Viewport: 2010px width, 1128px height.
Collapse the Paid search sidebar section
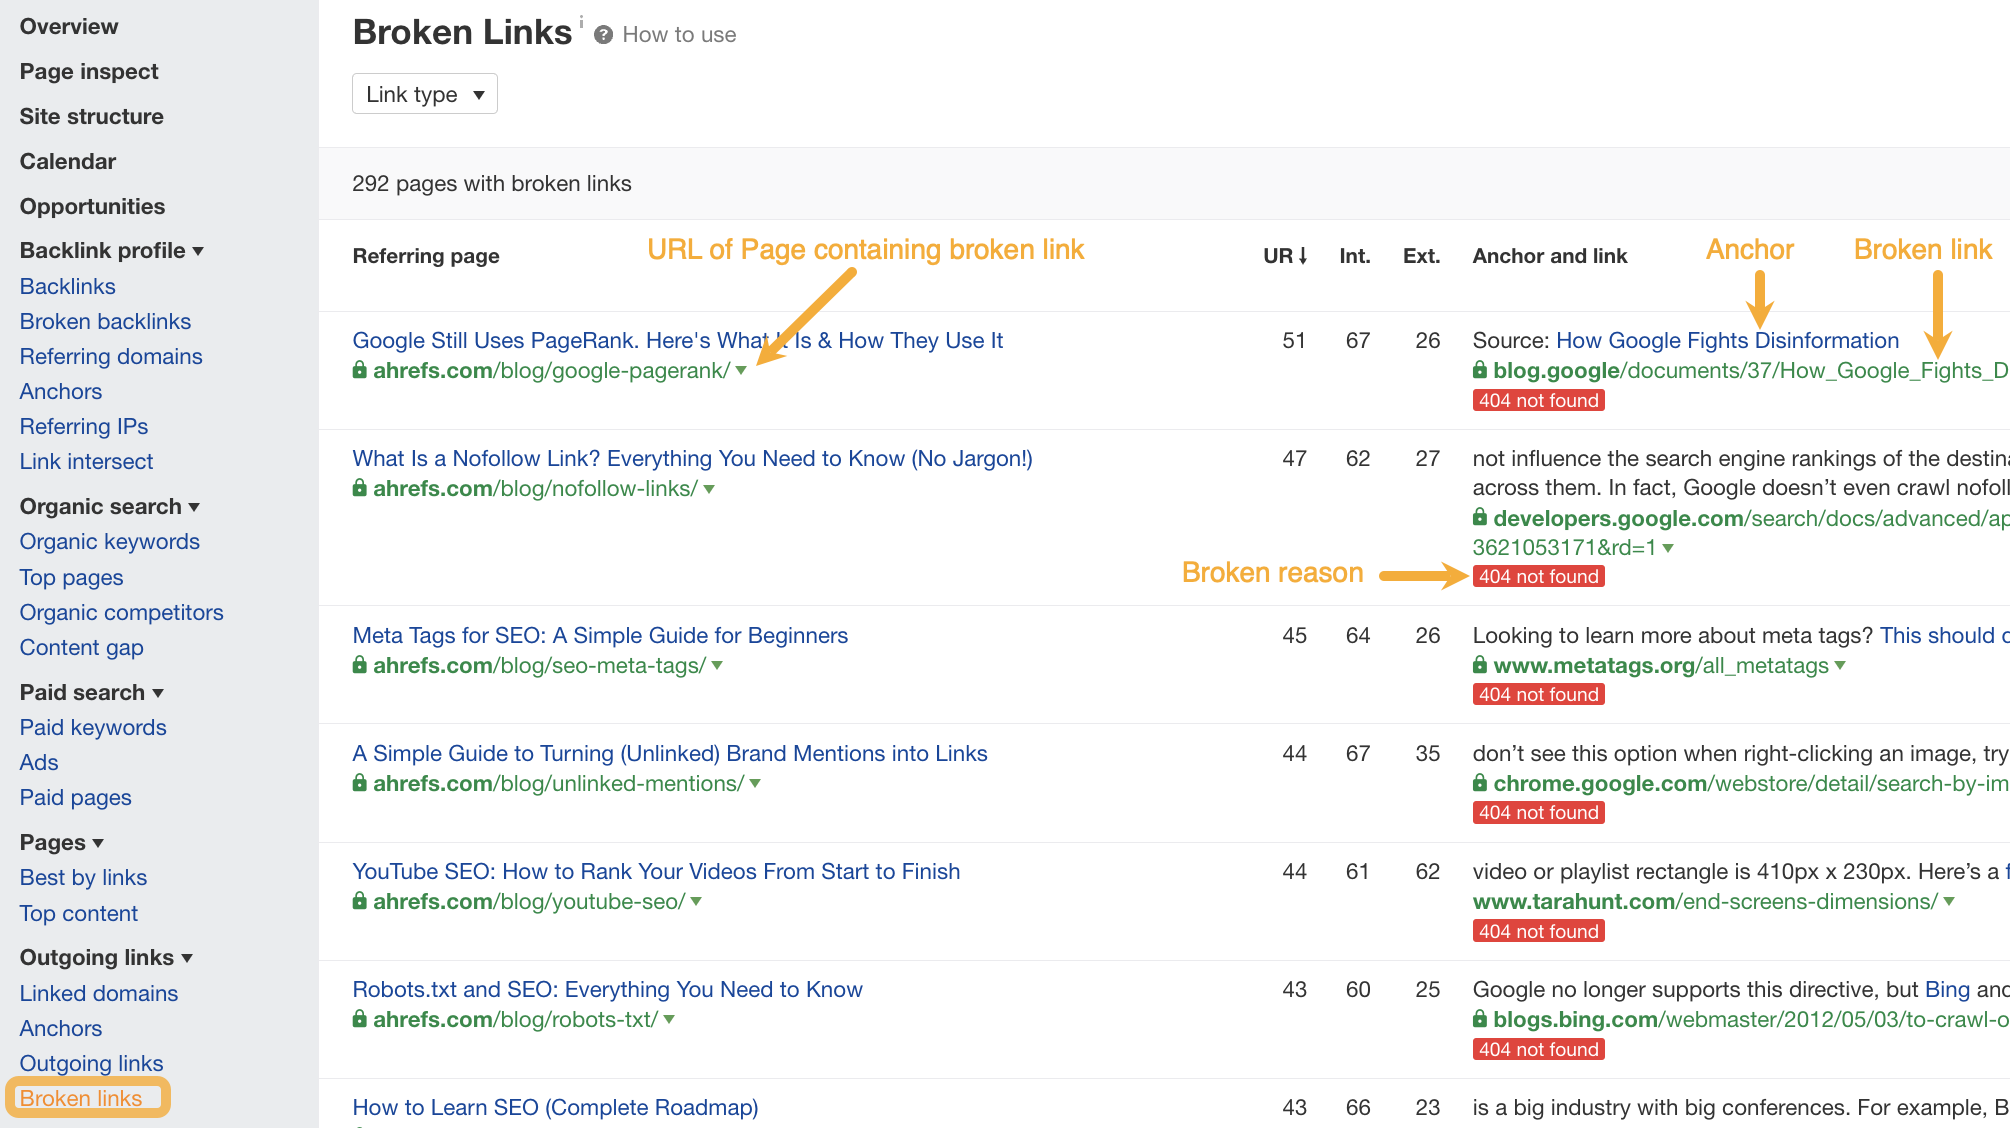(157, 692)
